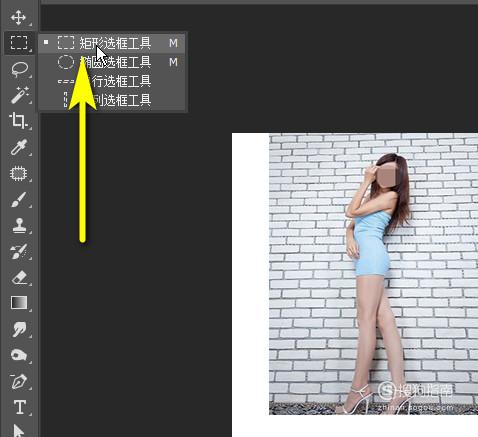
Task: Select the History Brush tool
Action: click(19, 251)
